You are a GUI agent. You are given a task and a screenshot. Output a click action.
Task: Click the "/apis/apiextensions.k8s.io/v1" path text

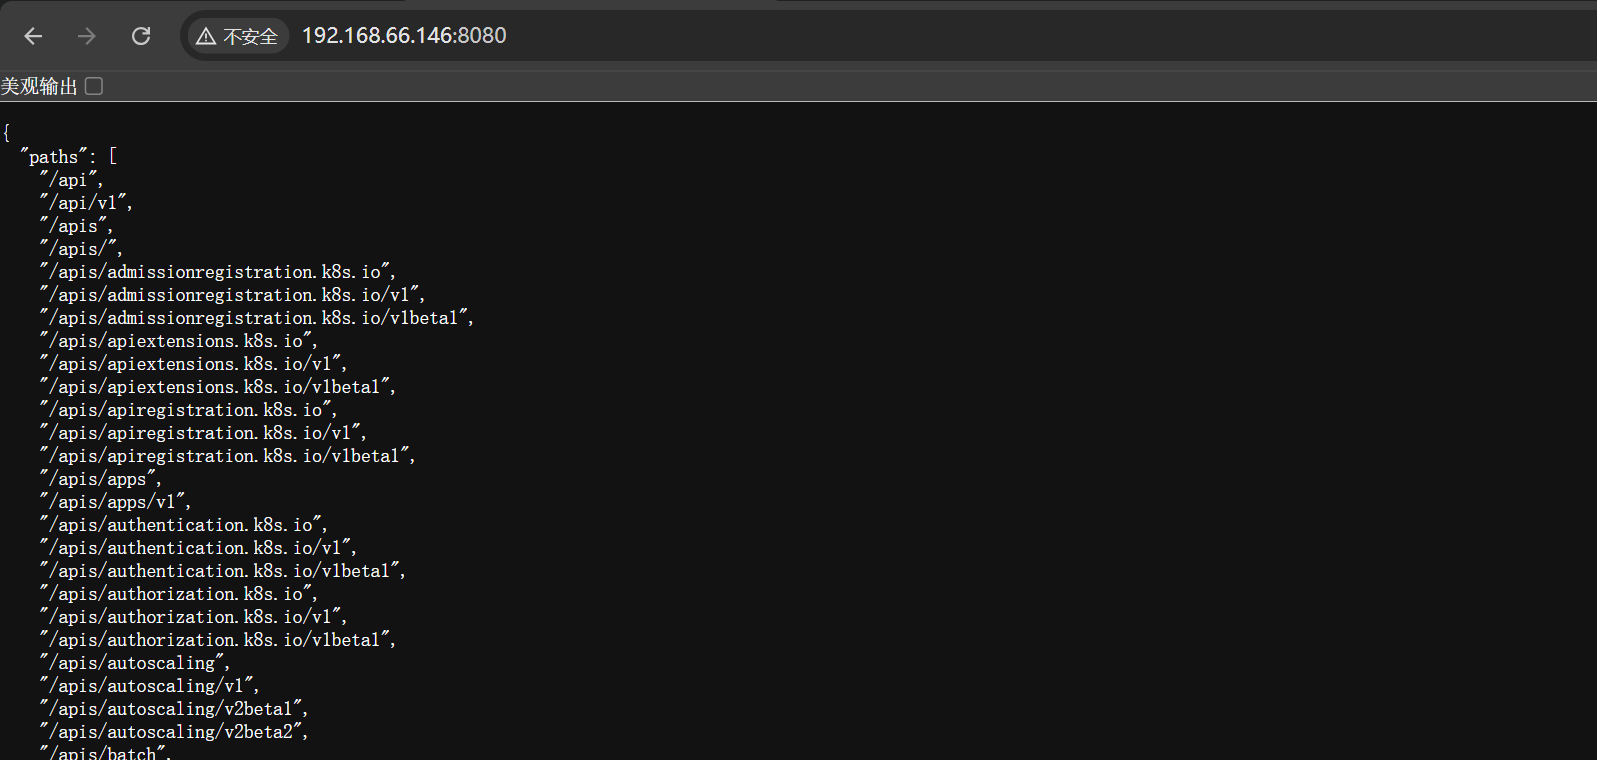pyautogui.click(x=192, y=364)
